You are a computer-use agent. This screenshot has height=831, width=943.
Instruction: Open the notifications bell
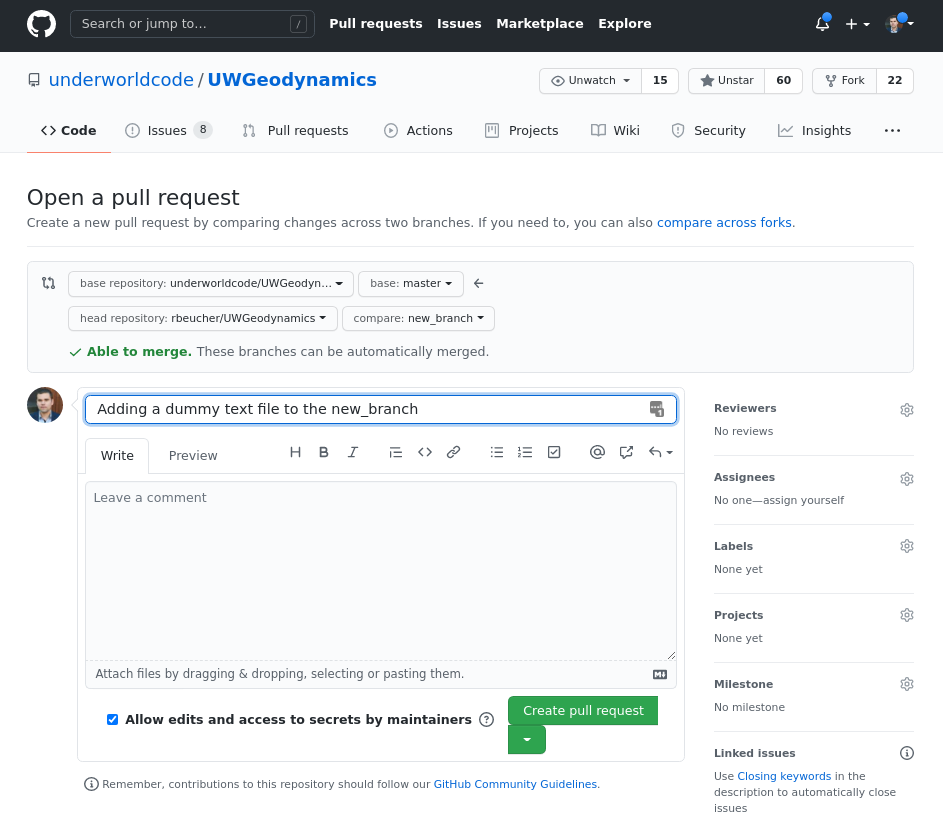tap(821, 23)
